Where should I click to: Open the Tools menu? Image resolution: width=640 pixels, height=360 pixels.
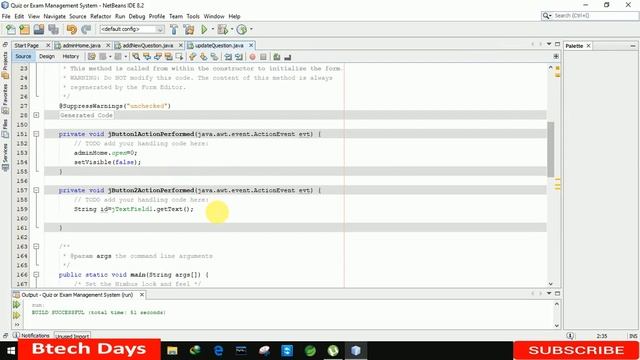pos(193,16)
